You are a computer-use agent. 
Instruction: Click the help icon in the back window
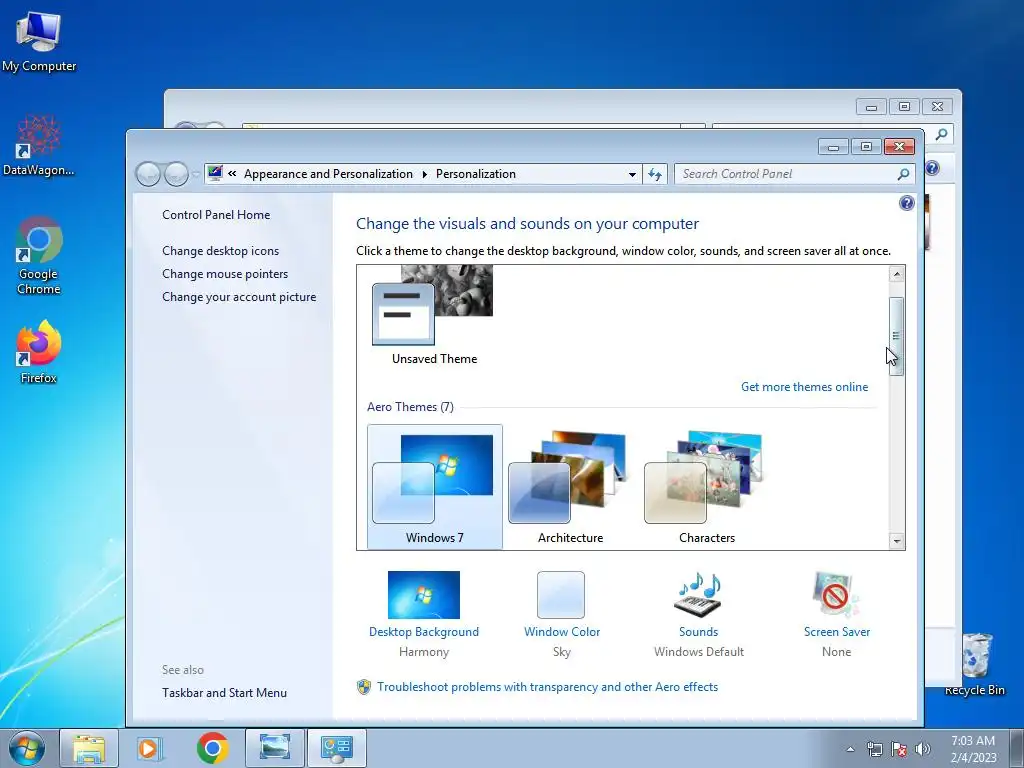point(932,168)
